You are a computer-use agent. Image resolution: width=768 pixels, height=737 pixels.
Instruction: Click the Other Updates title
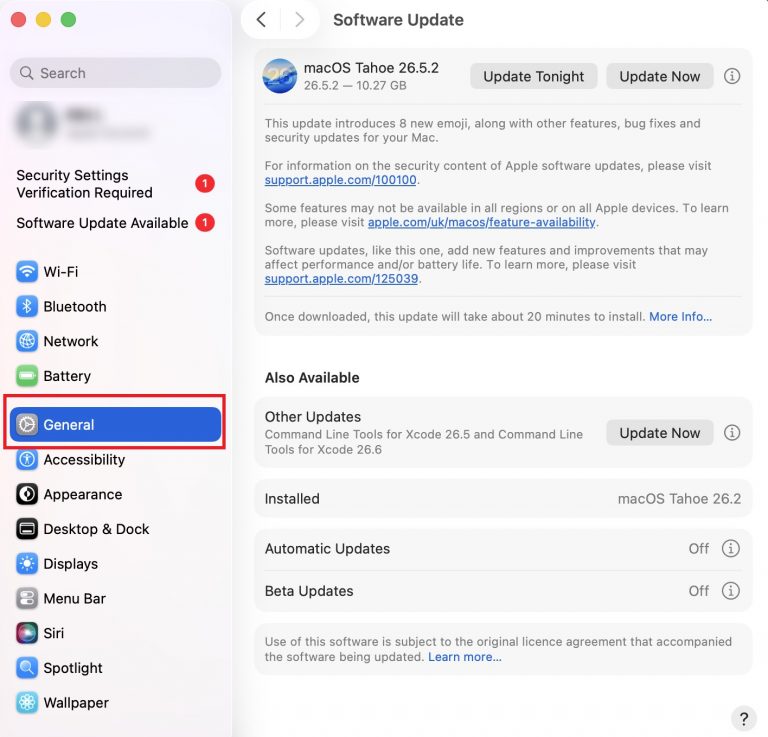click(x=312, y=417)
